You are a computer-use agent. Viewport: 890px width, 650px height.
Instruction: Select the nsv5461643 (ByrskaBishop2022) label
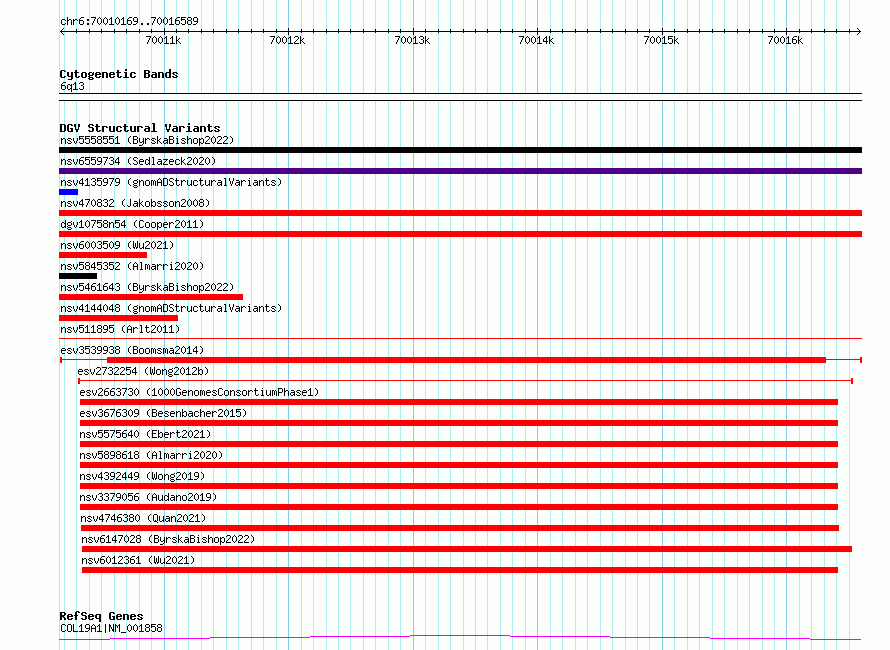tap(147, 287)
